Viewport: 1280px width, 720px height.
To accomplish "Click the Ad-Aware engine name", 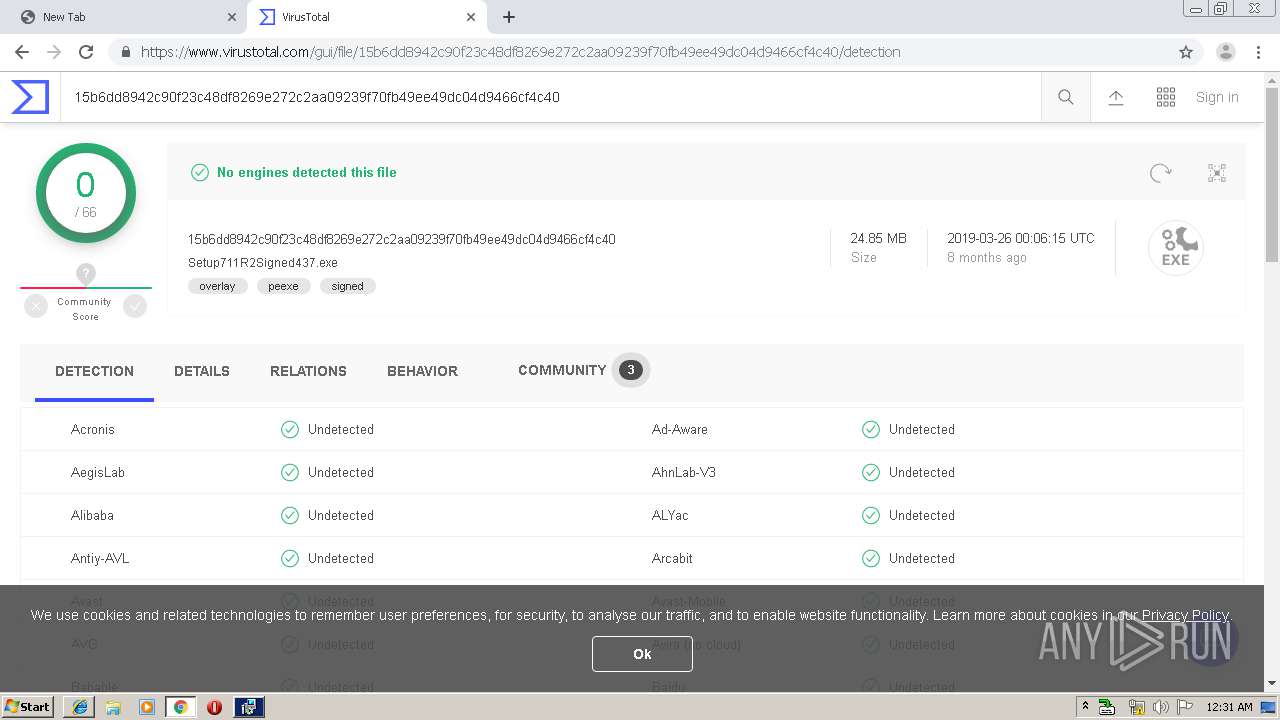I will (x=680, y=429).
